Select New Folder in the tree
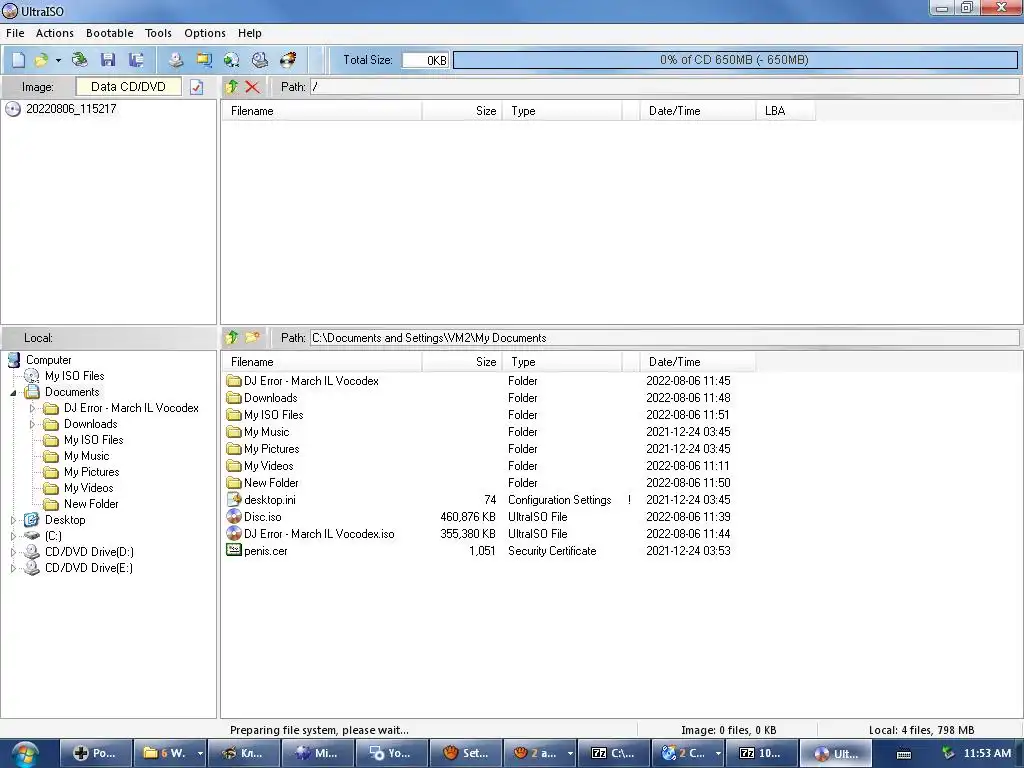 tap(91, 504)
